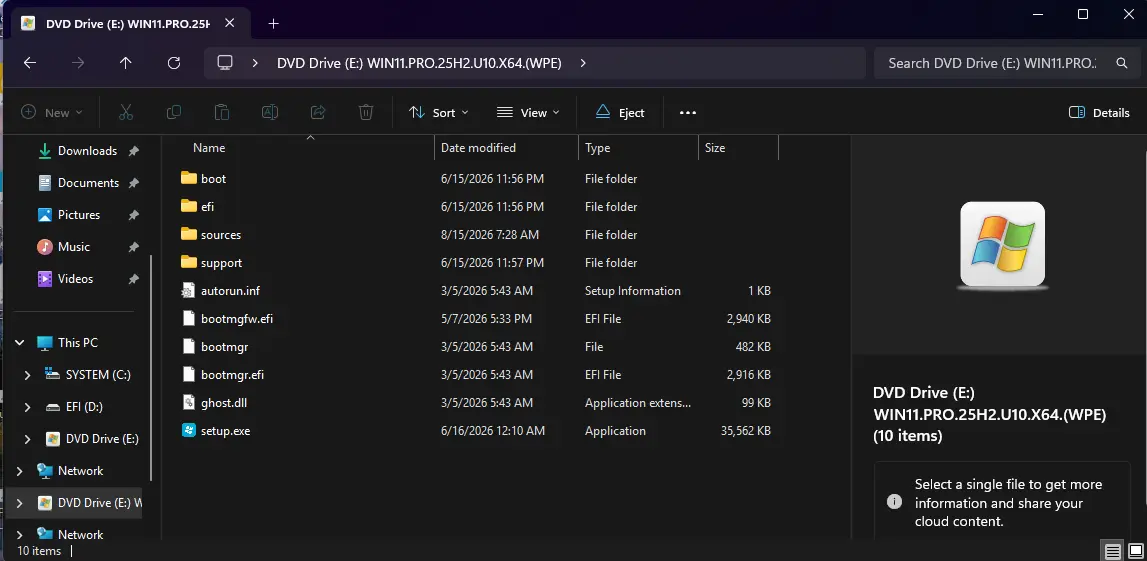
Task: Expand the EFI (D:) drive node
Action: (28, 407)
